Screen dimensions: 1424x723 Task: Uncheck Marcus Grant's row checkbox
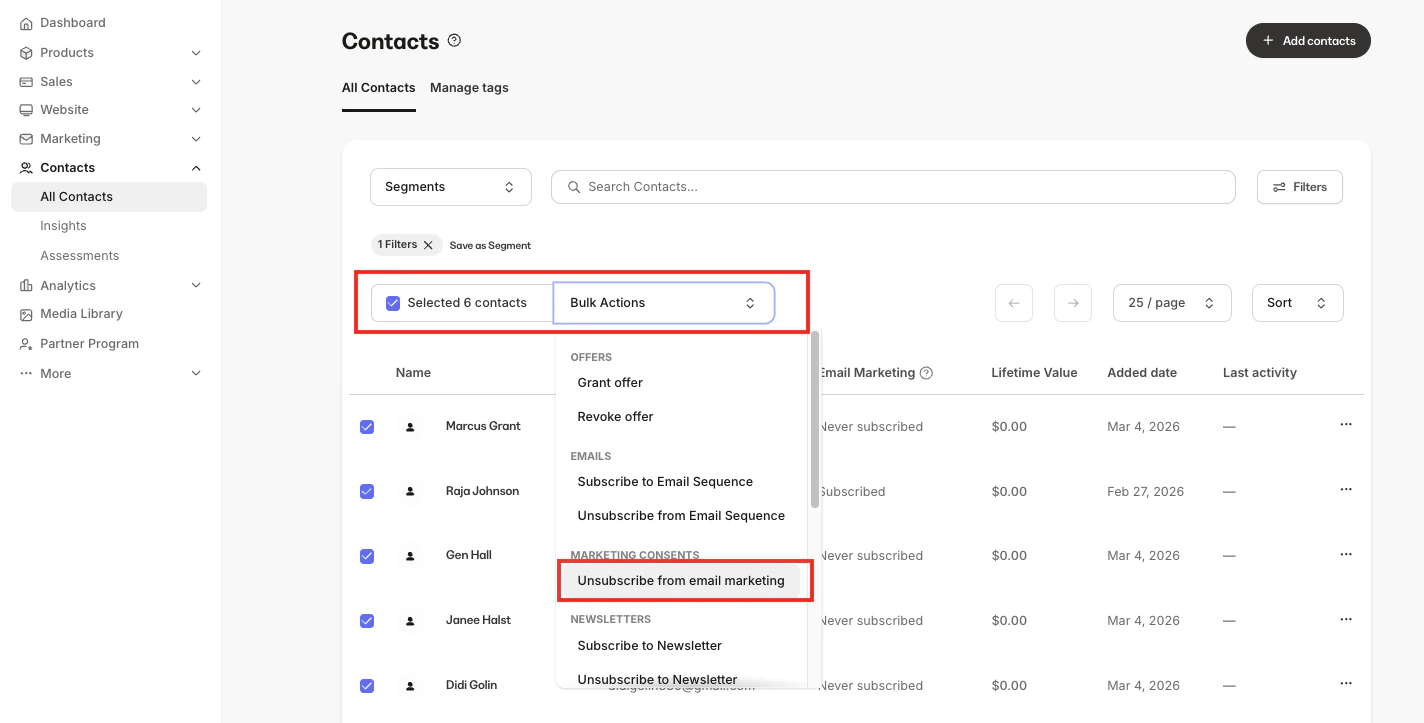point(367,426)
